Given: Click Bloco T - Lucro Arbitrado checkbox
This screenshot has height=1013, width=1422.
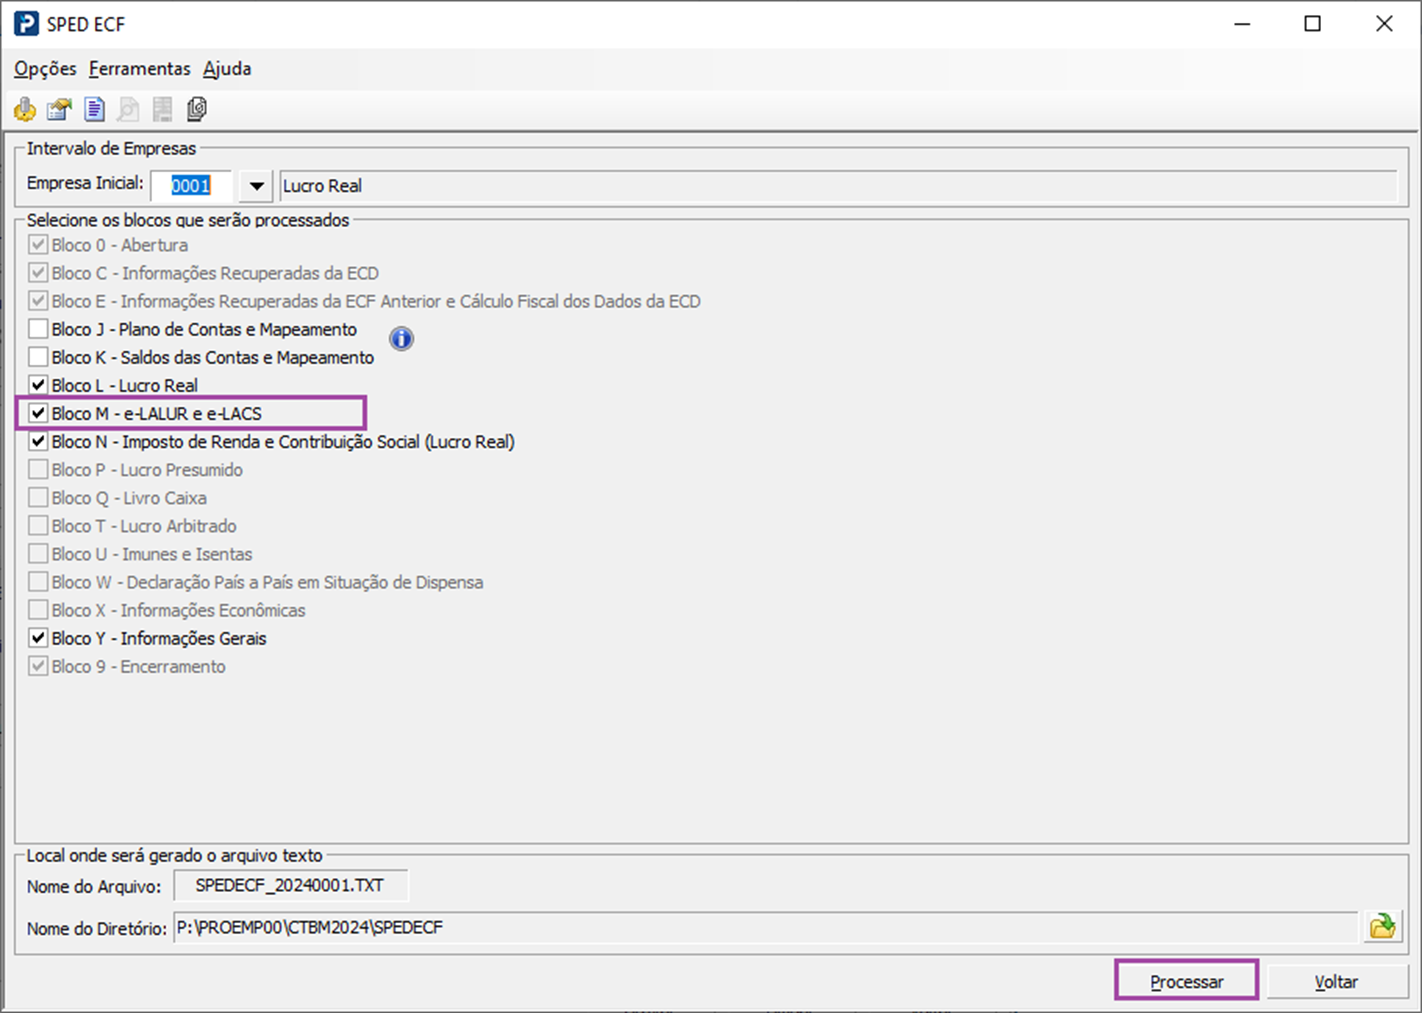Looking at the screenshot, I should click(38, 525).
